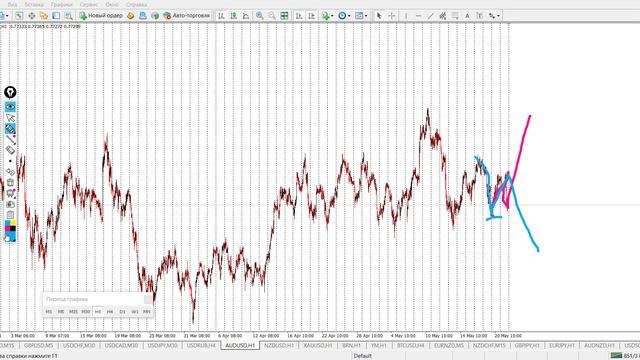The height and width of the screenshot is (360, 640).
Task: Open the Справка menu
Action: pyautogui.click(x=136, y=4)
